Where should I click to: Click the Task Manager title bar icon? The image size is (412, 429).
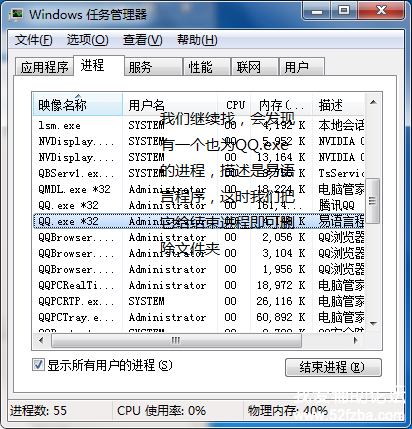coord(16,15)
